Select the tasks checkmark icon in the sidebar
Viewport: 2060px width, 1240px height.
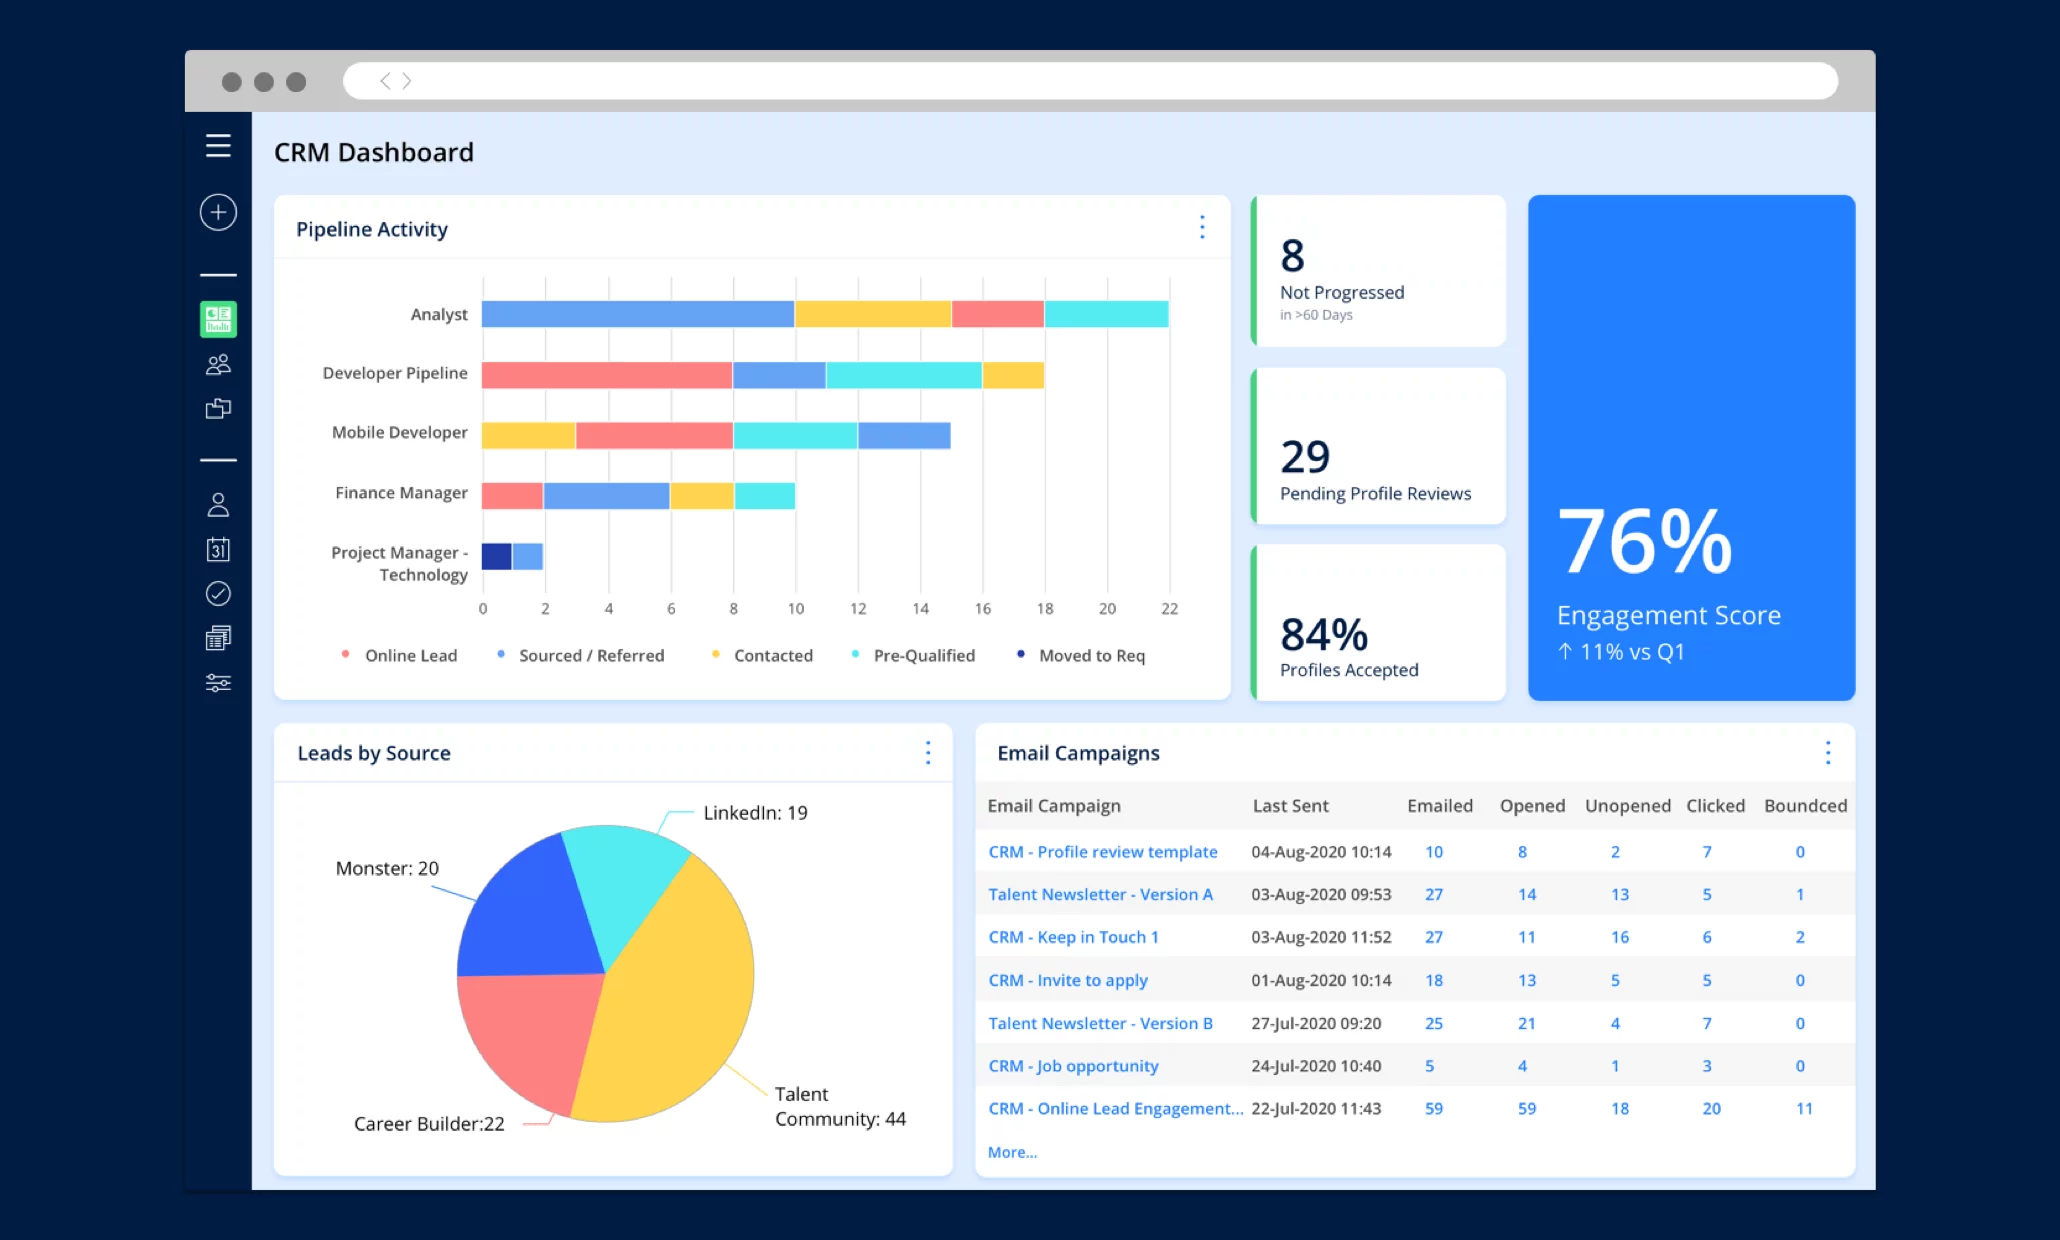218,594
